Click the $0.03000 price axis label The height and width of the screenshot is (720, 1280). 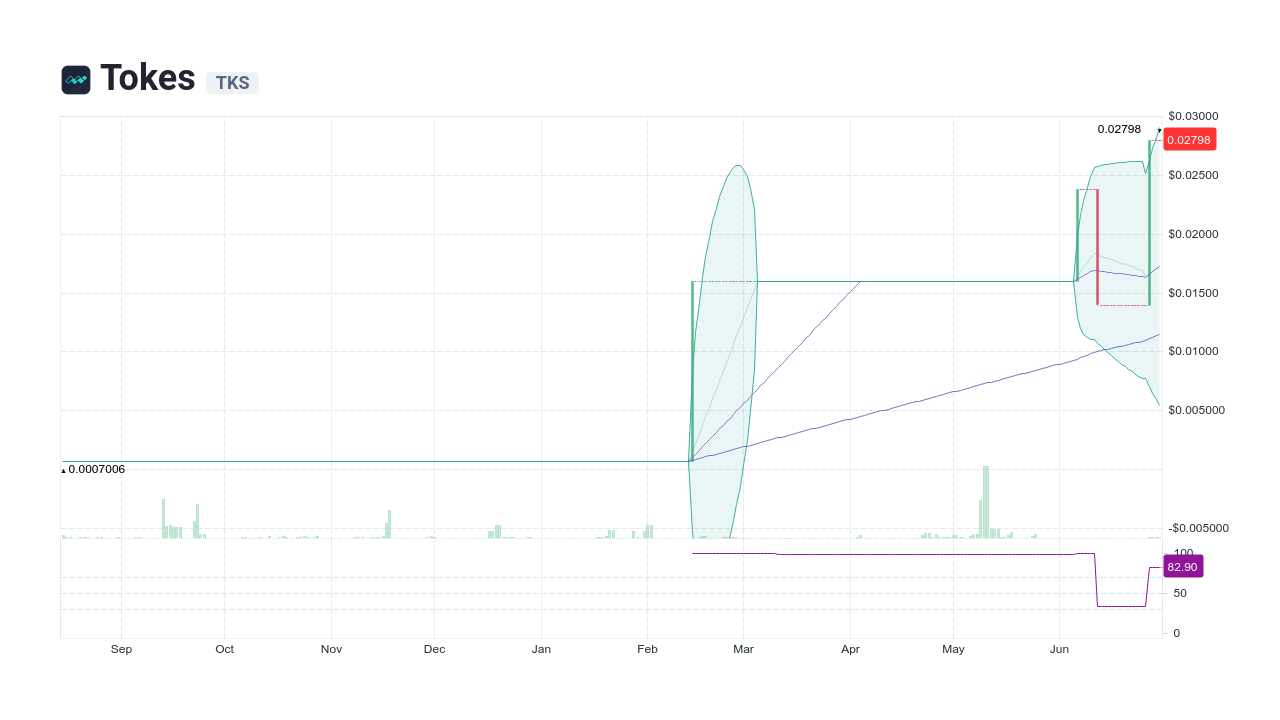click(1193, 116)
